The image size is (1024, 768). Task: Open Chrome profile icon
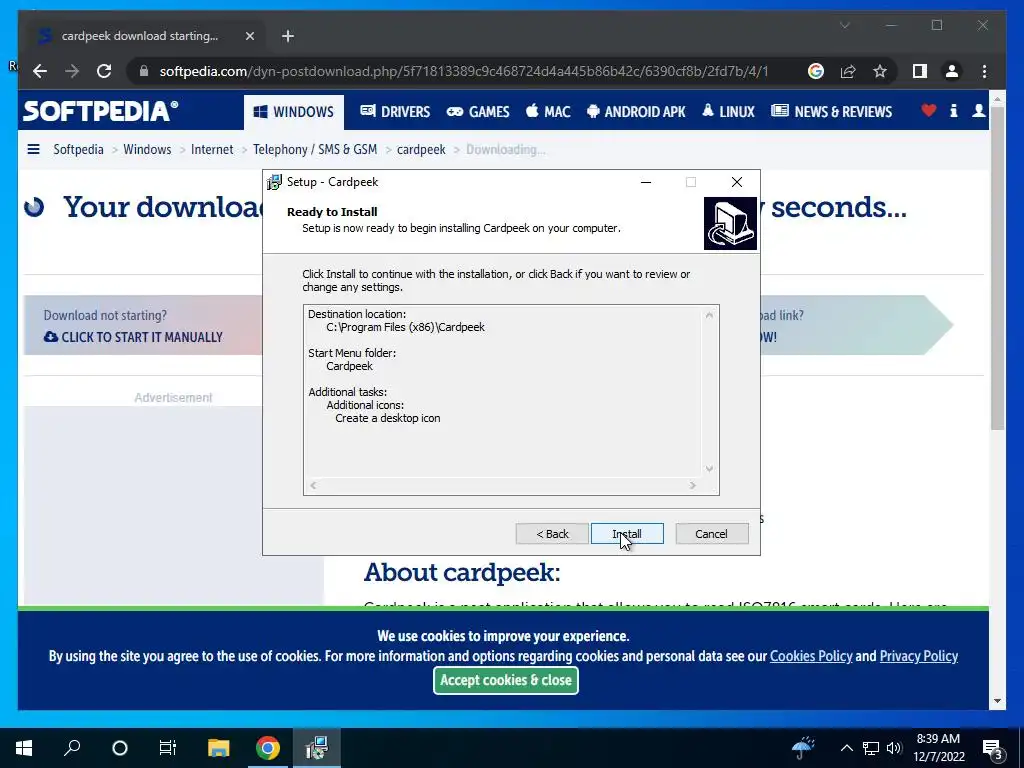(x=952, y=71)
